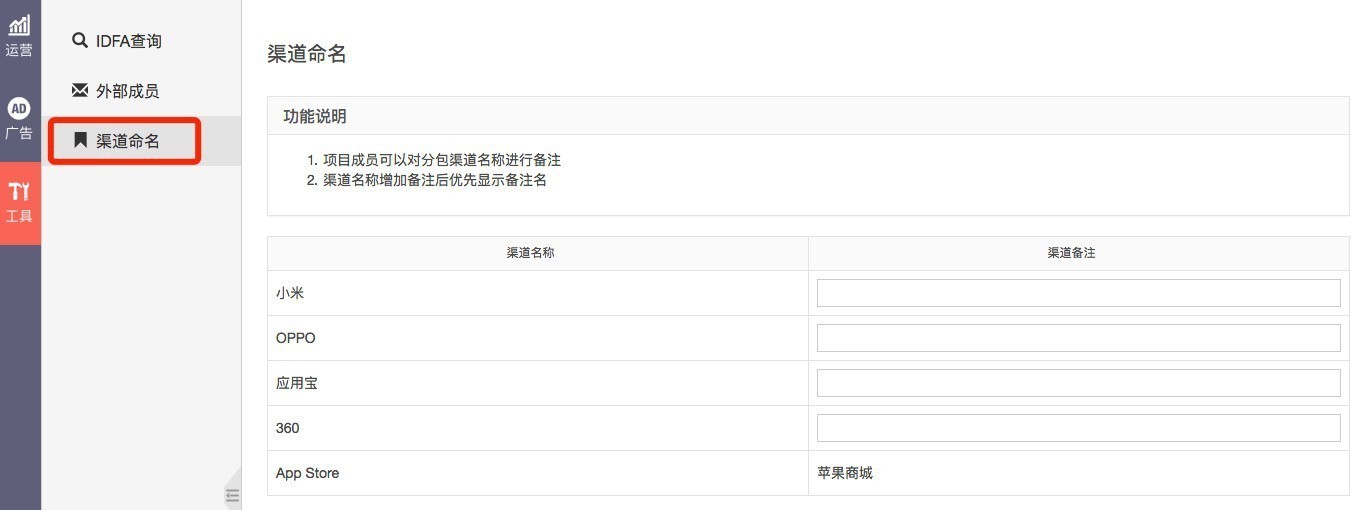Focus the remark input for 小米

(x=1078, y=293)
